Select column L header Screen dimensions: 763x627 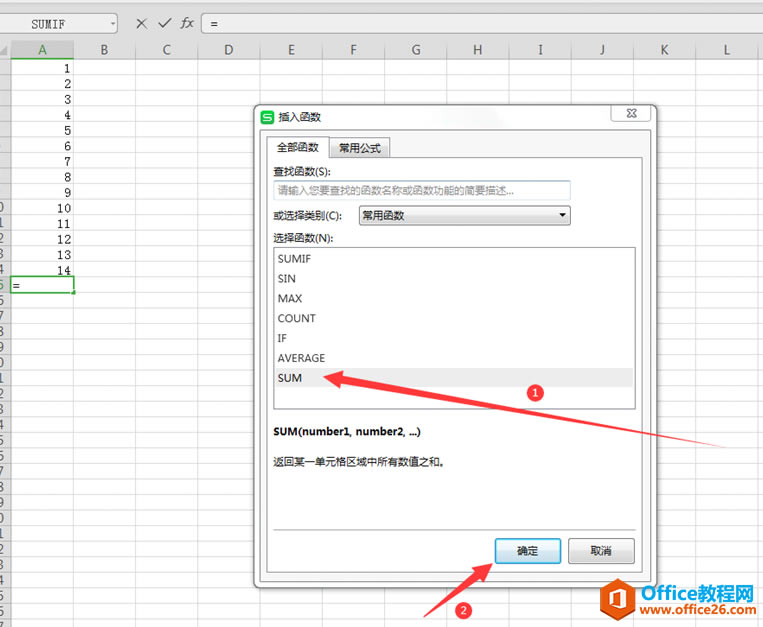coord(727,50)
